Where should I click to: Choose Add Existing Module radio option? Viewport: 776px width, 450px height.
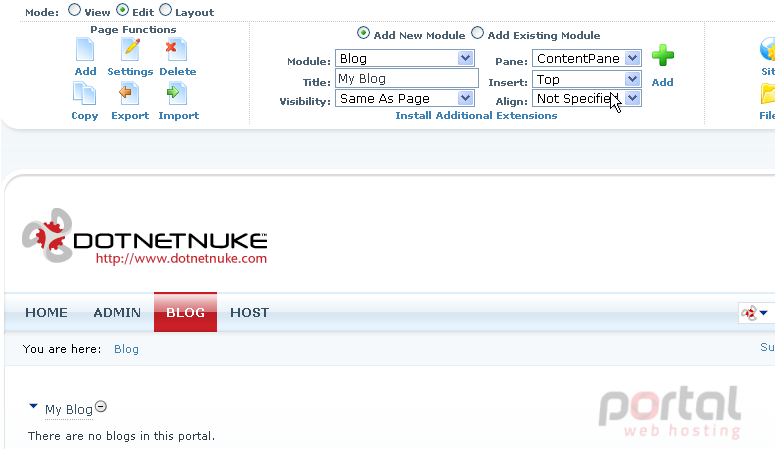(477, 33)
